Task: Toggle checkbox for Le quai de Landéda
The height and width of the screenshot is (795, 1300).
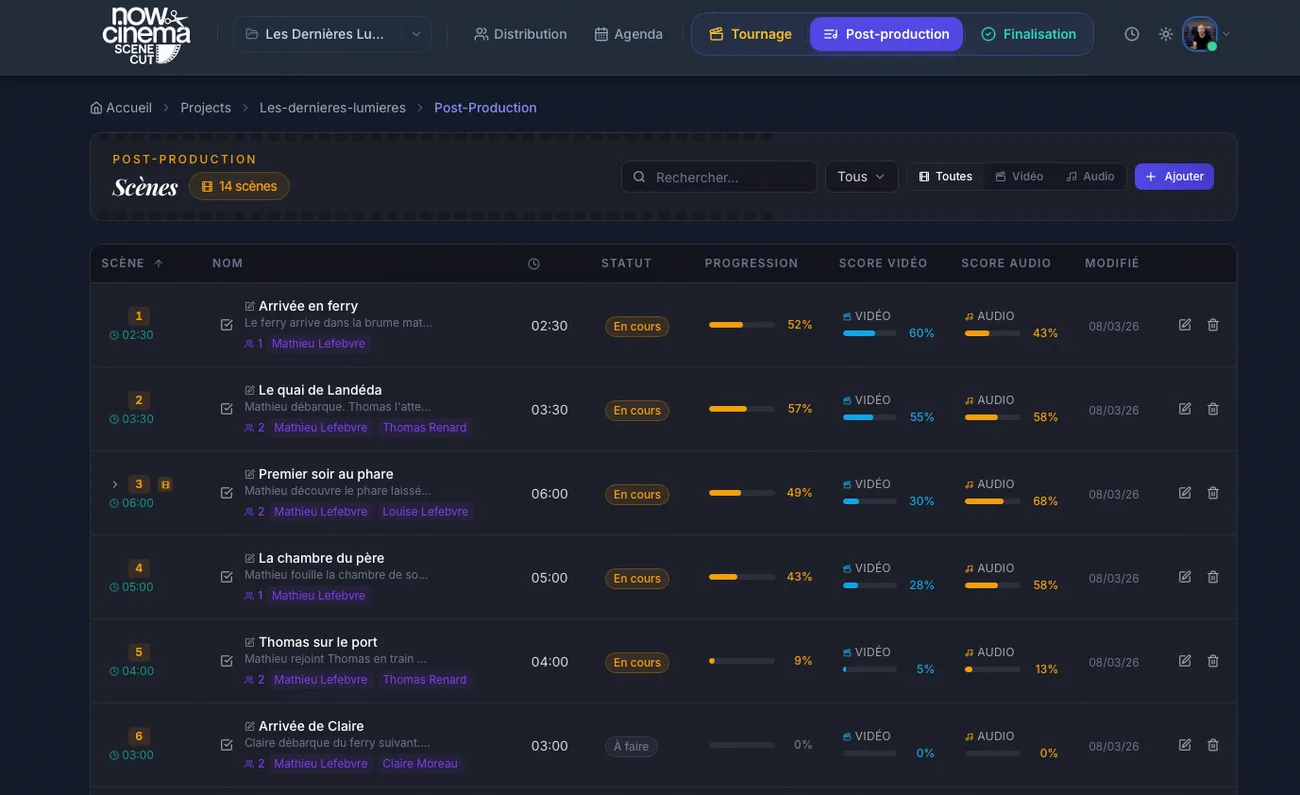Action: (227, 409)
